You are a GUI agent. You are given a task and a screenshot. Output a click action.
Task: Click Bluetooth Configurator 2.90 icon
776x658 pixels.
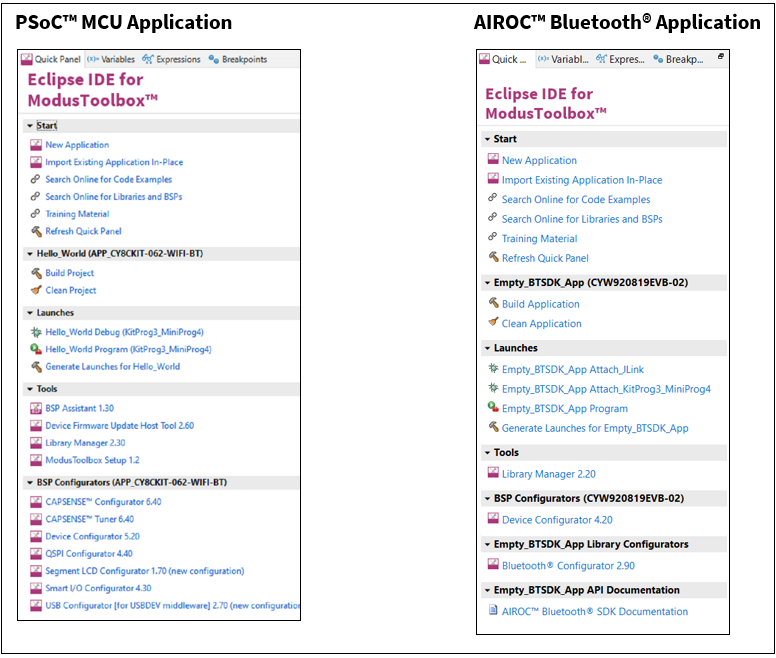(493, 564)
